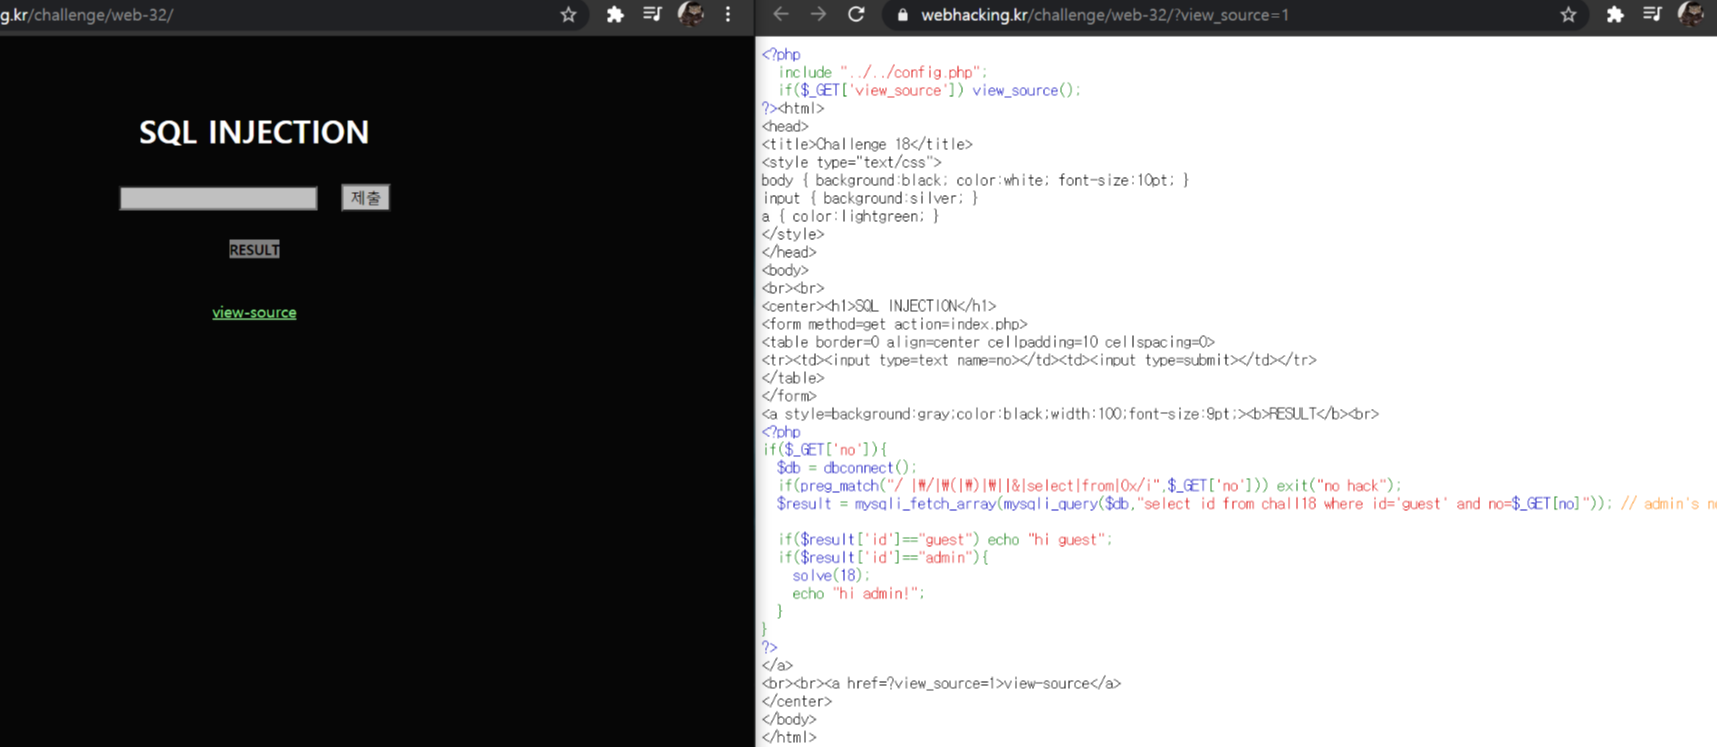Open profile avatar in left browser window
Viewport: 1717px width, 747px height.
coord(691,14)
